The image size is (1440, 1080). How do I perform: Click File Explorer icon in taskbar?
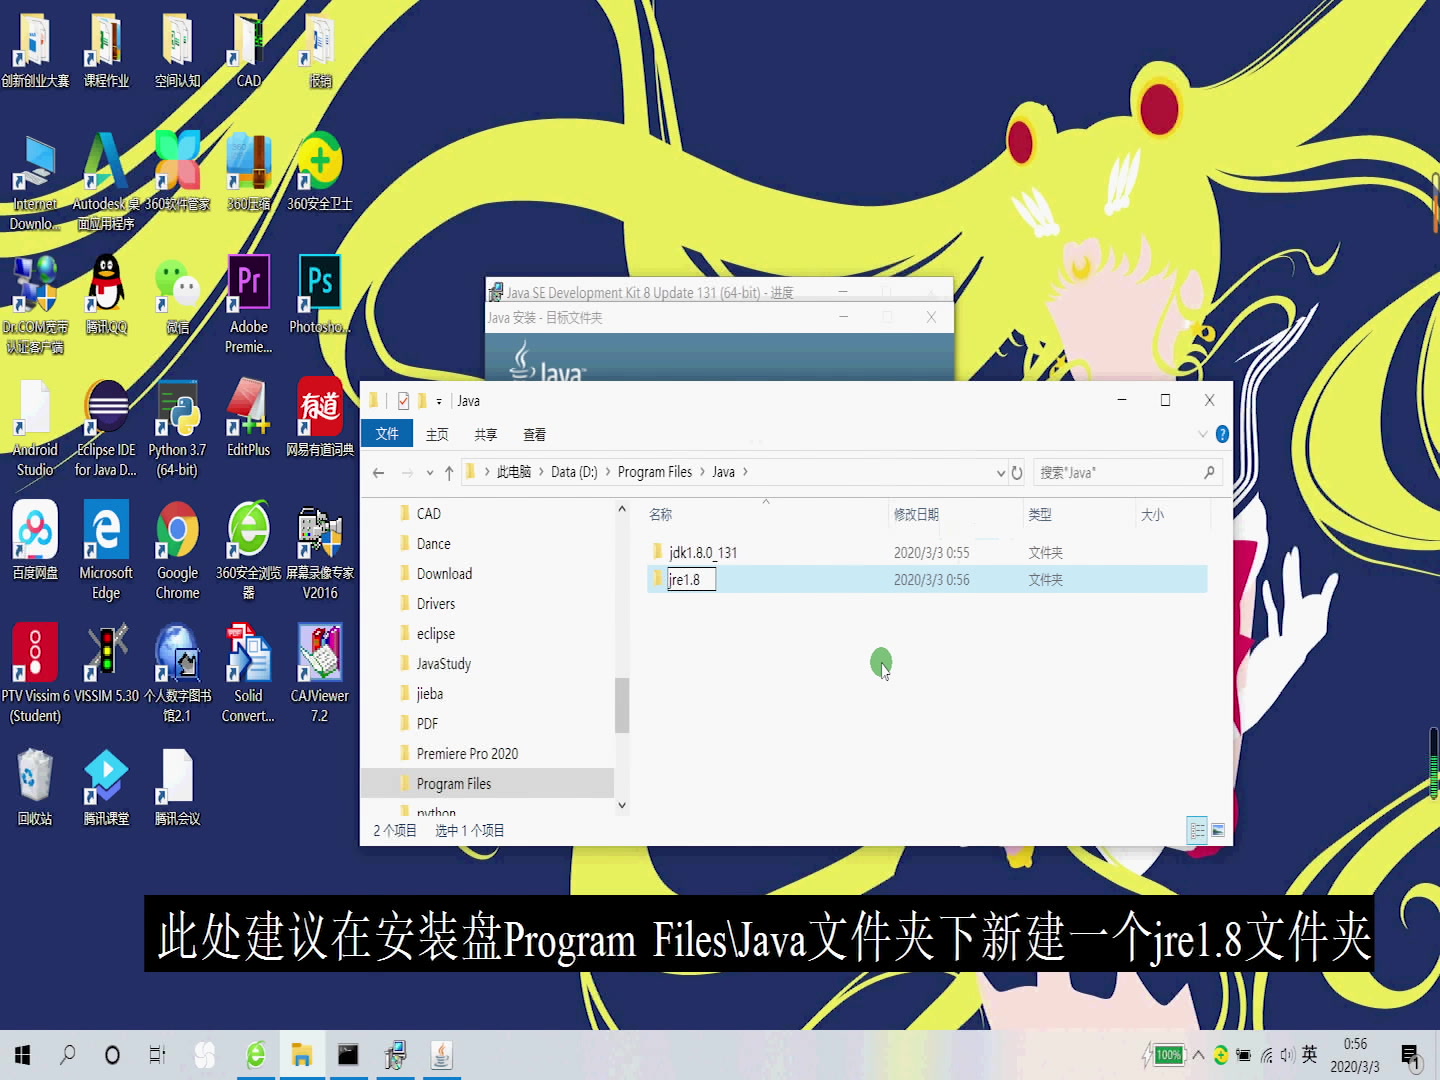(x=302, y=1055)
